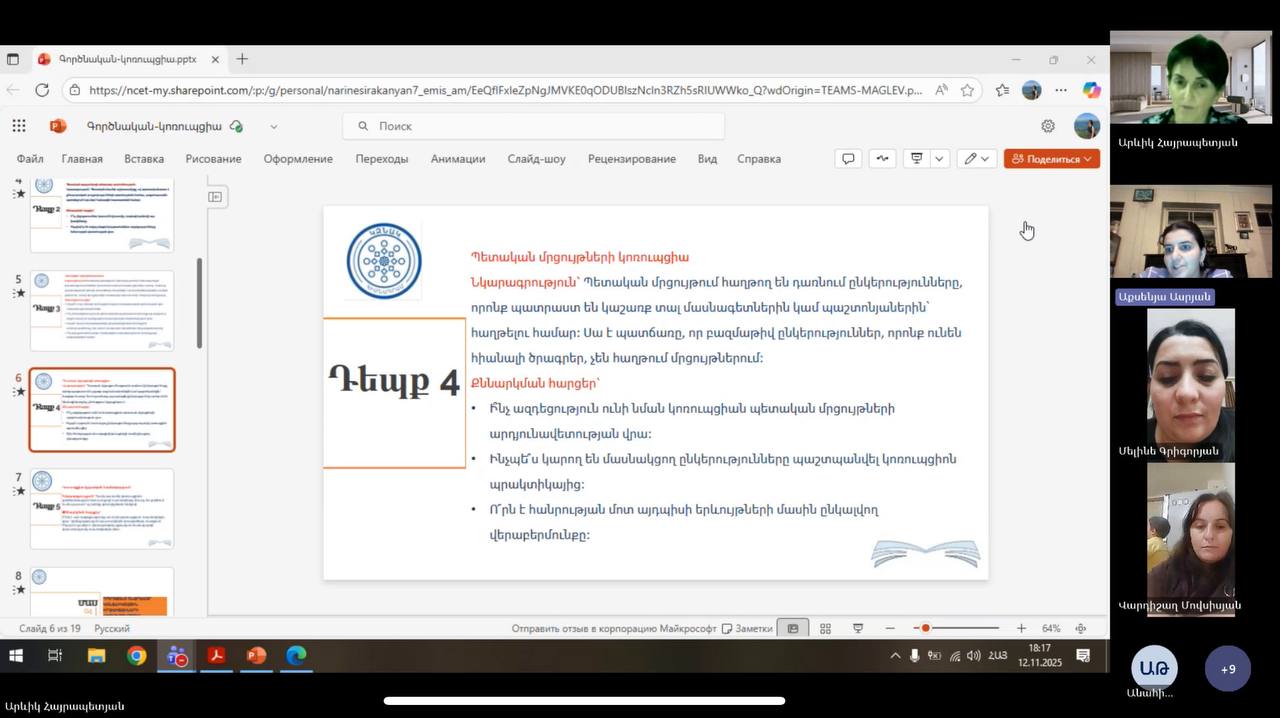Open the Вставка ribbon tab
Viewport: 1280px width, 718px height.
144,159
